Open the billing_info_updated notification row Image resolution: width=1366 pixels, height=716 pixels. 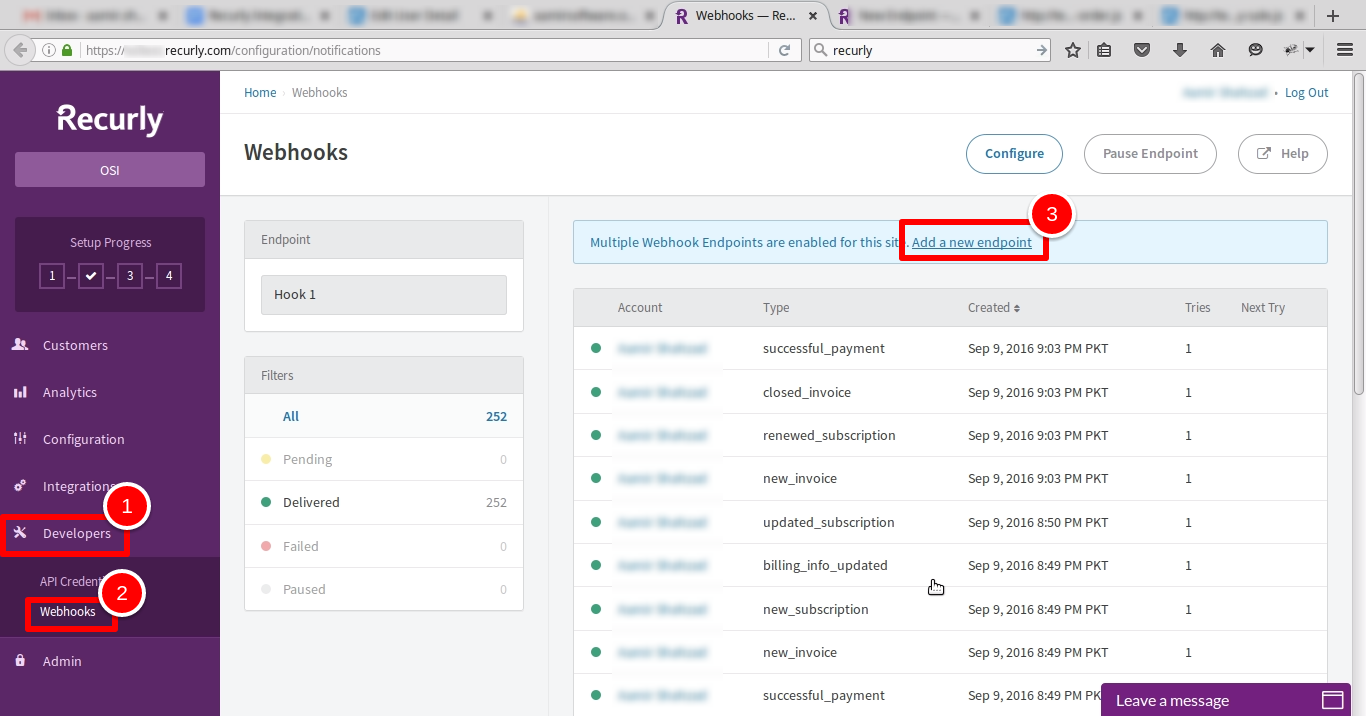[950, 565]
